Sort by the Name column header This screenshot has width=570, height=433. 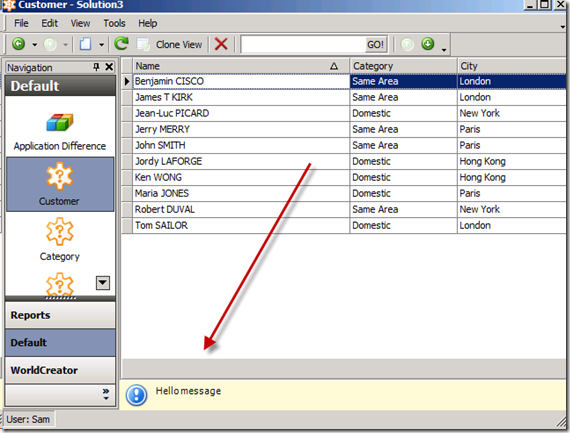236,66
